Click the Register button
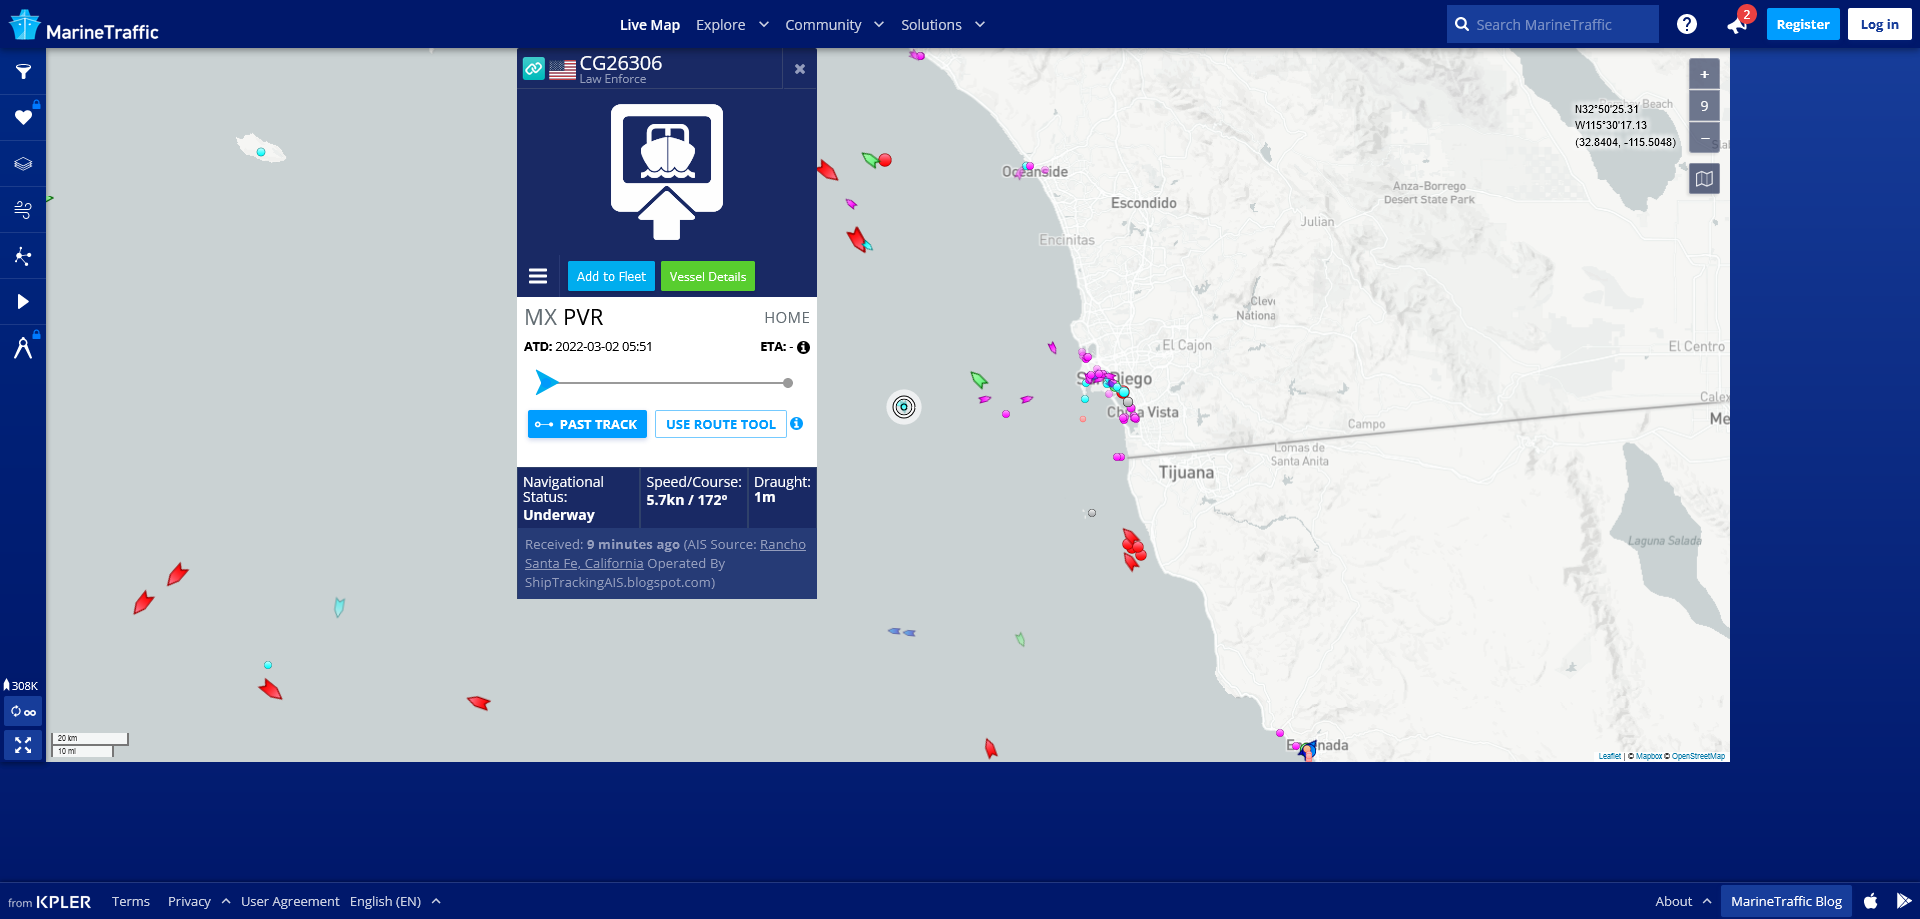 coord(1803,24)
